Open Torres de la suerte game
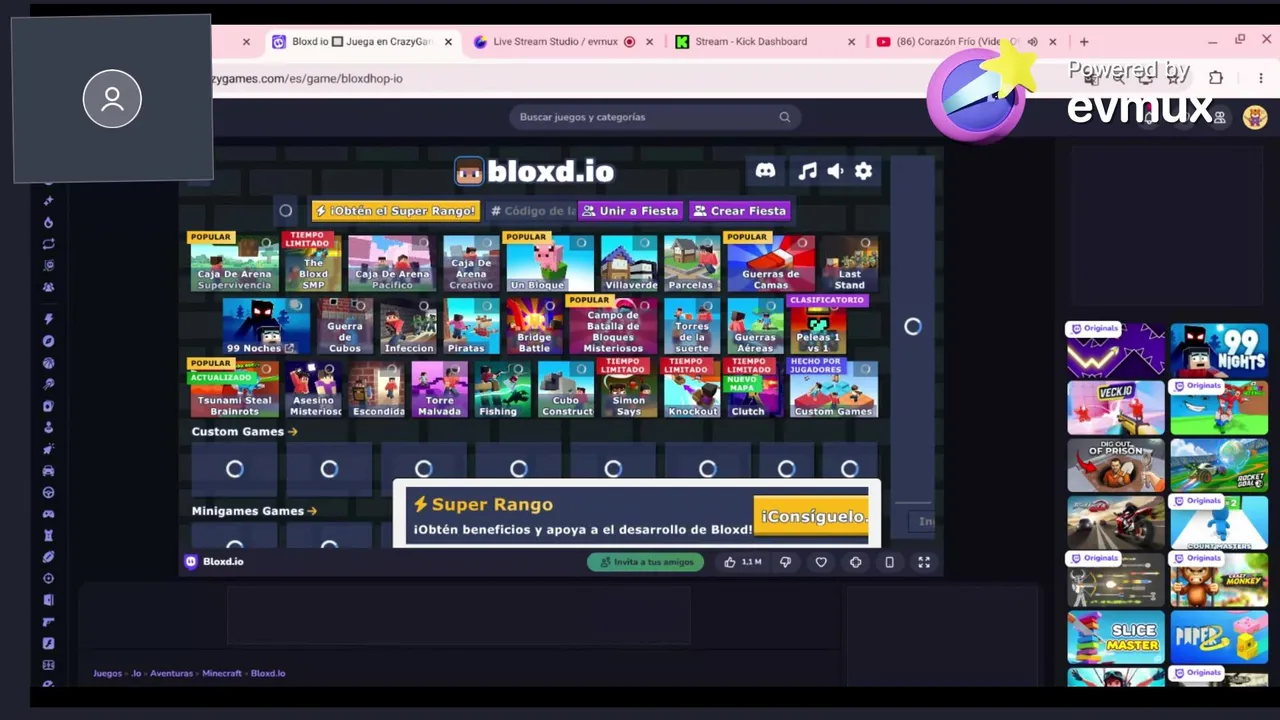The height and width of the screenshot is (720, 1280). (692, 326)
